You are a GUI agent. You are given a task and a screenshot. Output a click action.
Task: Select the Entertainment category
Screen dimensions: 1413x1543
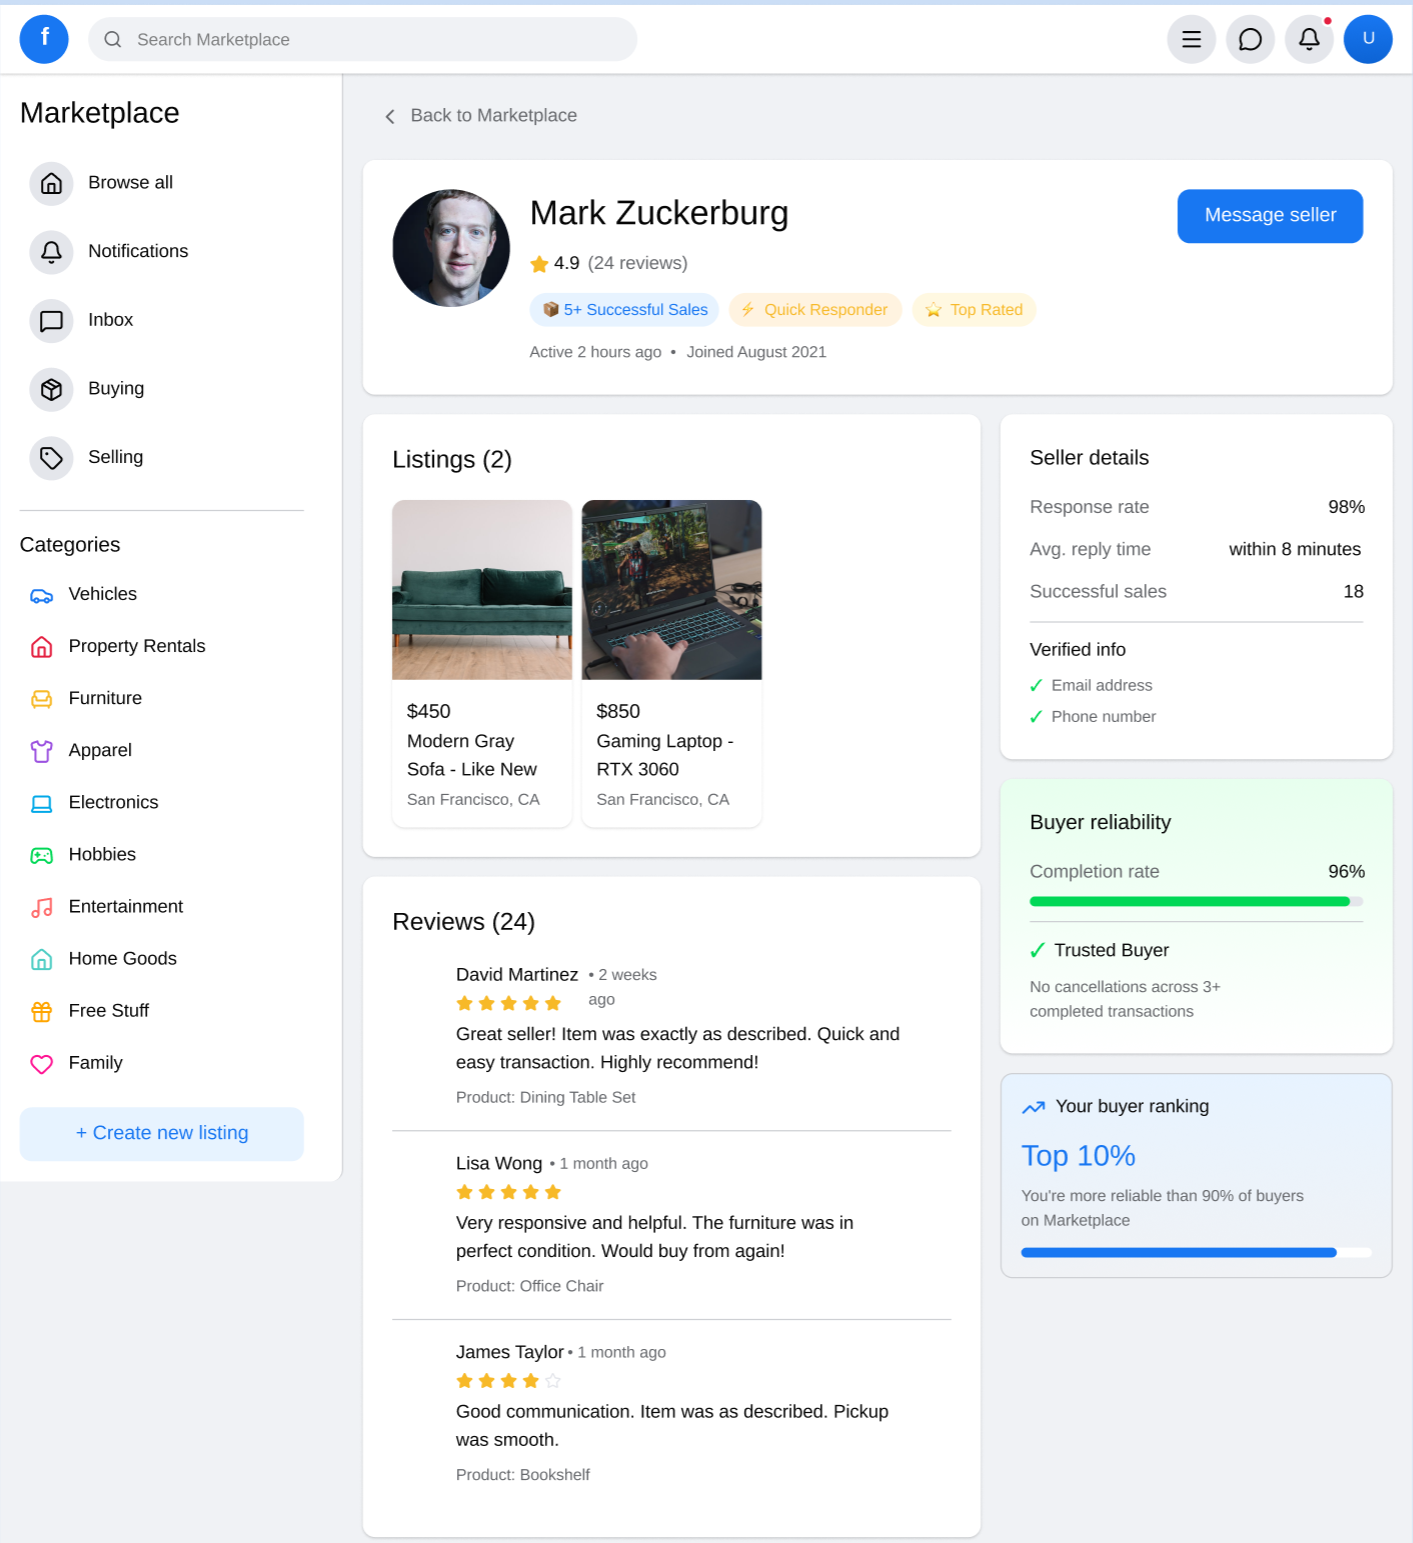point(161,907)
